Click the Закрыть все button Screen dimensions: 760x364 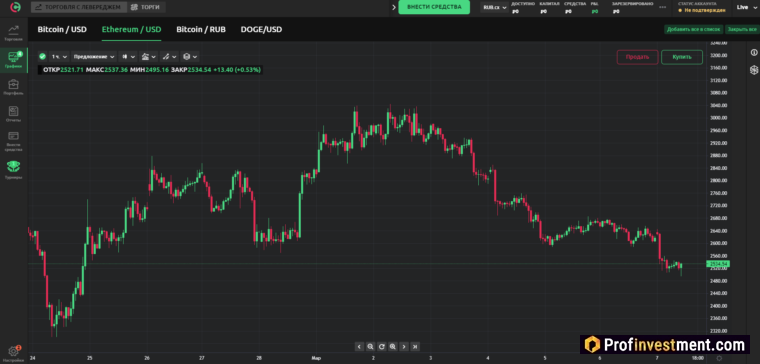coord(742,30)
